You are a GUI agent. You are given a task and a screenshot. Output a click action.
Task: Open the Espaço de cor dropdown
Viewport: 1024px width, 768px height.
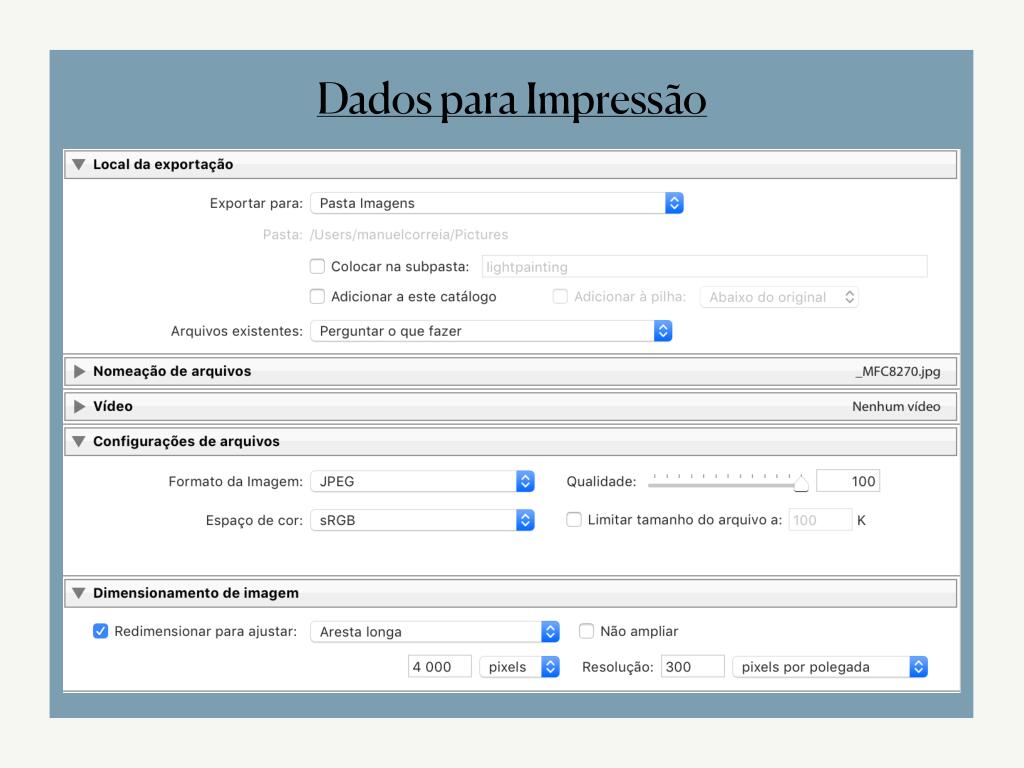(422, 520)
